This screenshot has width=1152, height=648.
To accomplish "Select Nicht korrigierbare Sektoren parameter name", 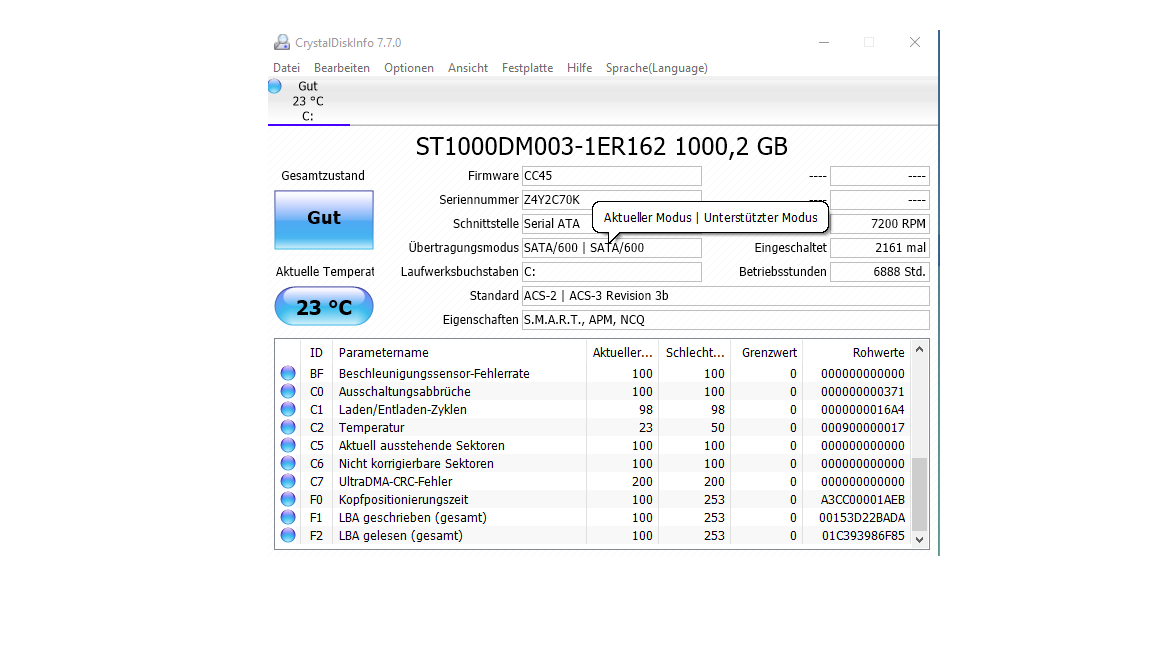I will 416,464.
